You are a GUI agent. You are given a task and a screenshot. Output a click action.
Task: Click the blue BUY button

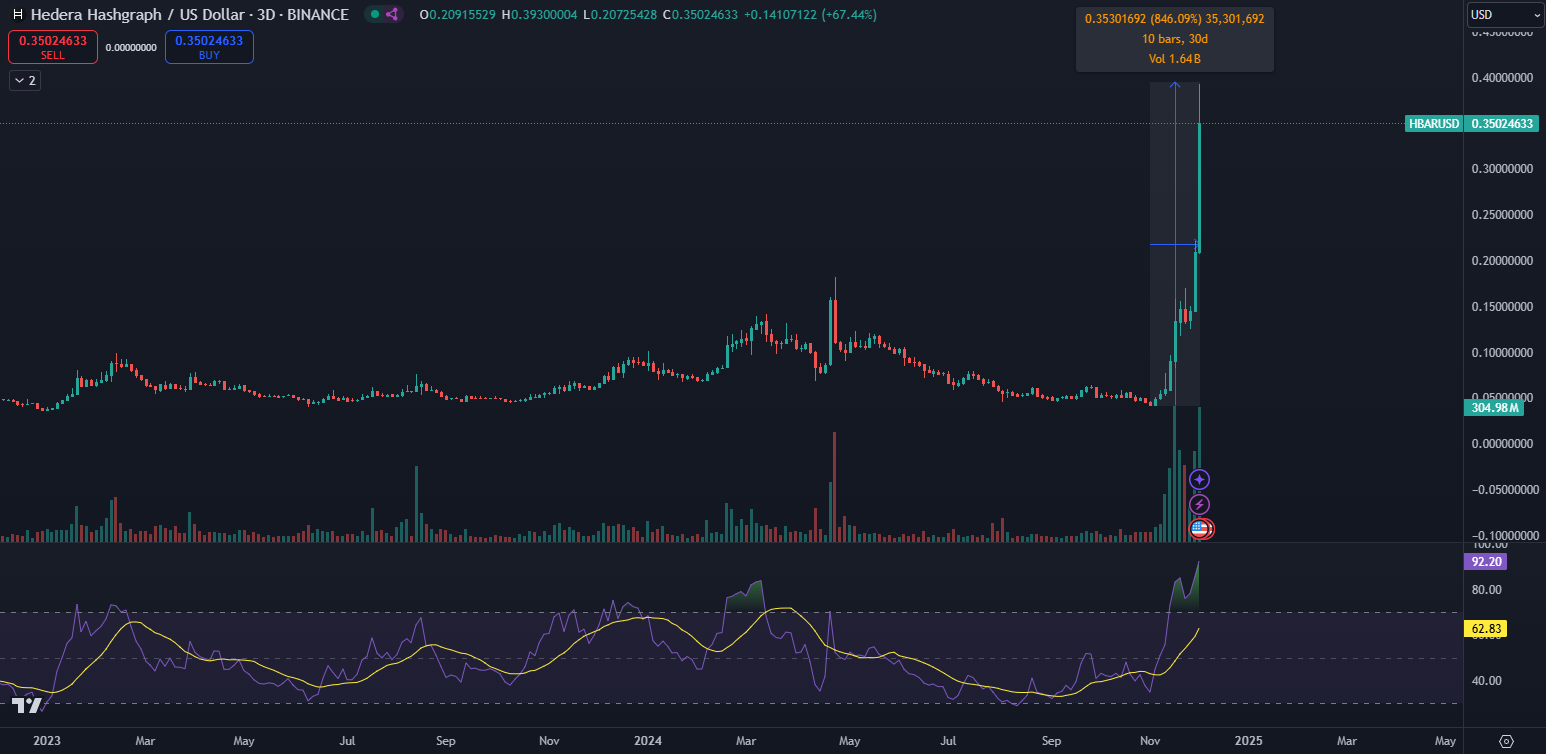point(209,47)
